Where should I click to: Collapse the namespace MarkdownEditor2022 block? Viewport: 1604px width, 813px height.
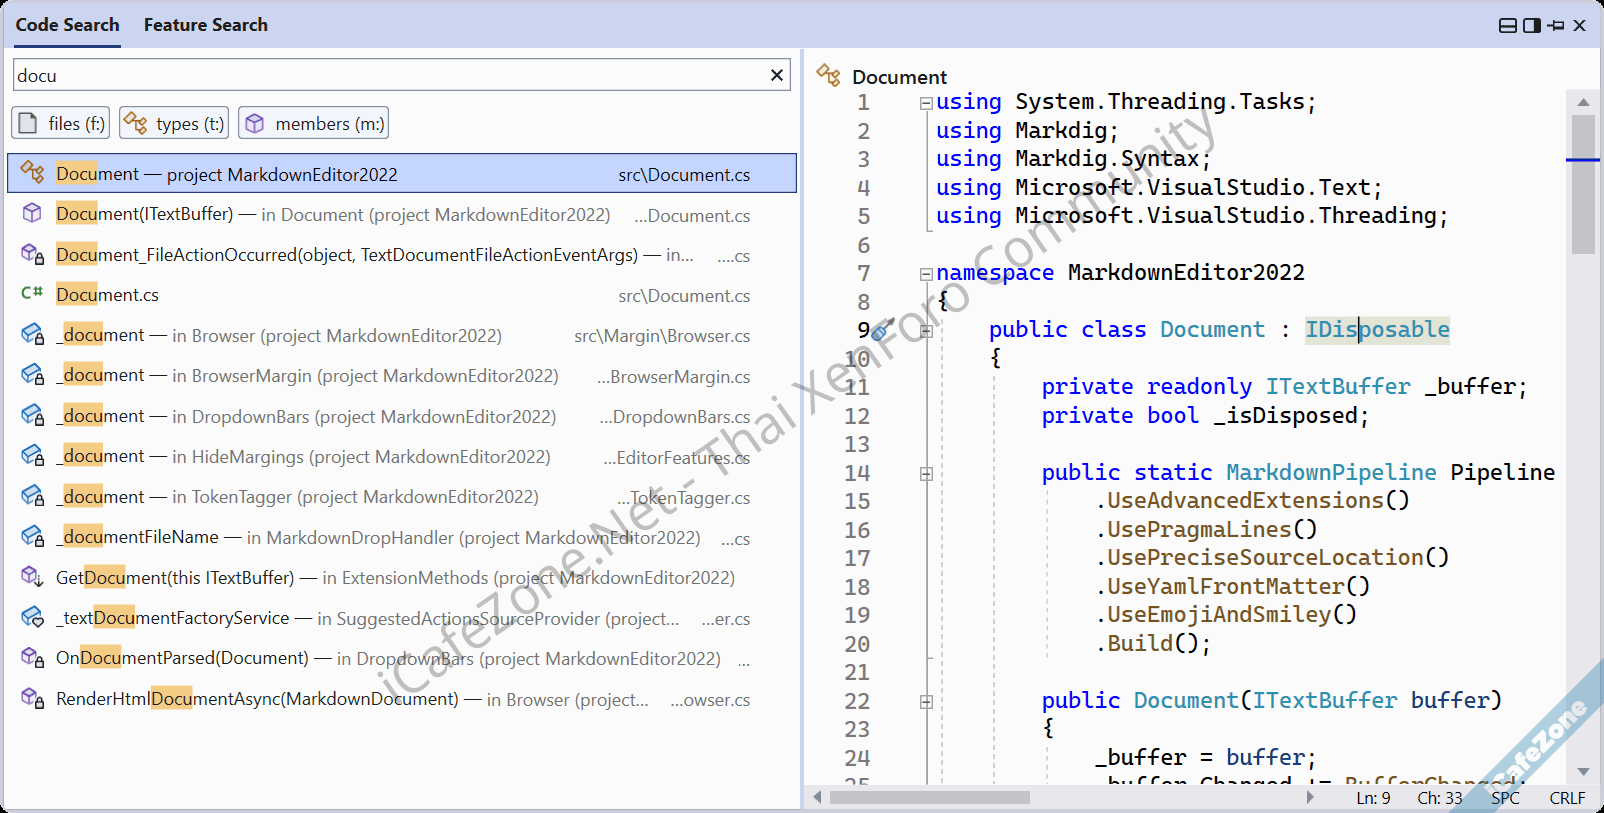[x=926, y=274]
